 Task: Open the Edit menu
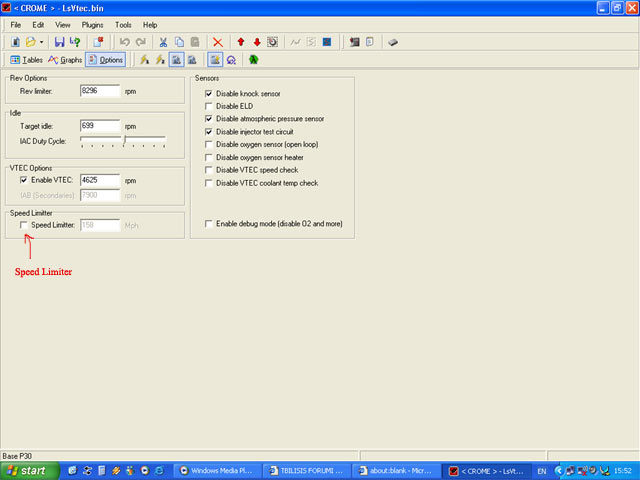point(38,25)
